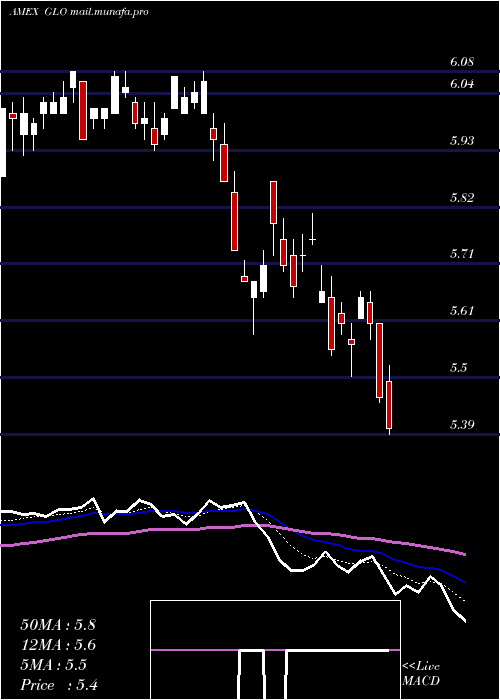Click the 5.71 price axis label
The width and height of the screenshot is (500, 700).
click(462, 254)
